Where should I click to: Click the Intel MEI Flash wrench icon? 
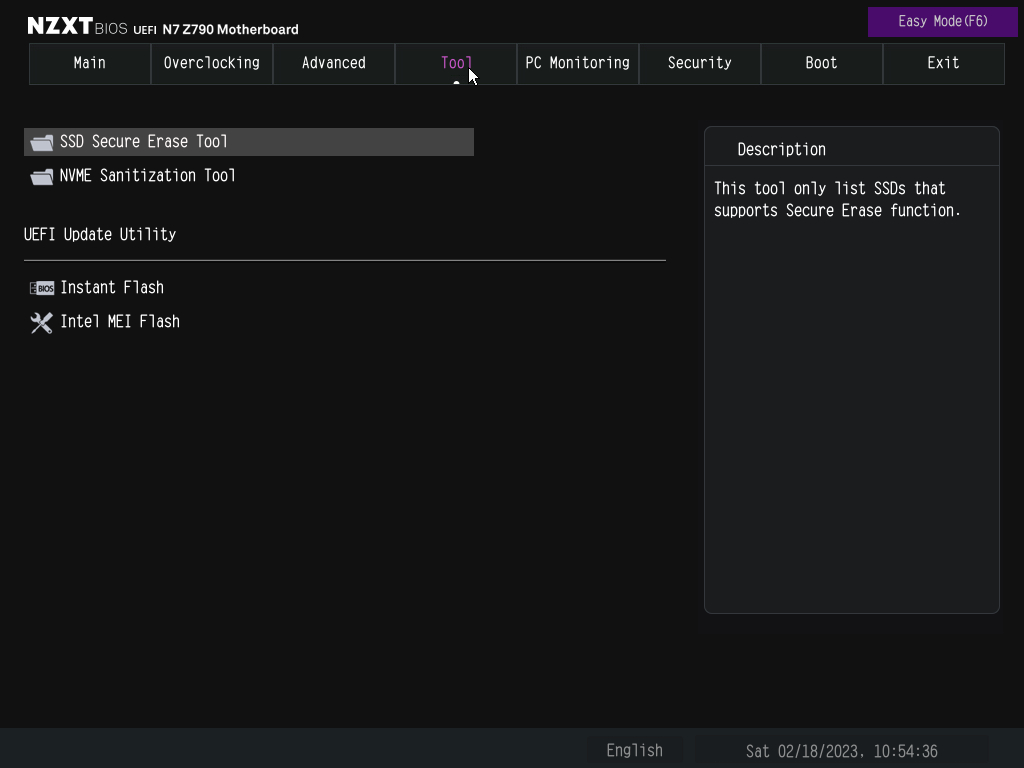41,321
